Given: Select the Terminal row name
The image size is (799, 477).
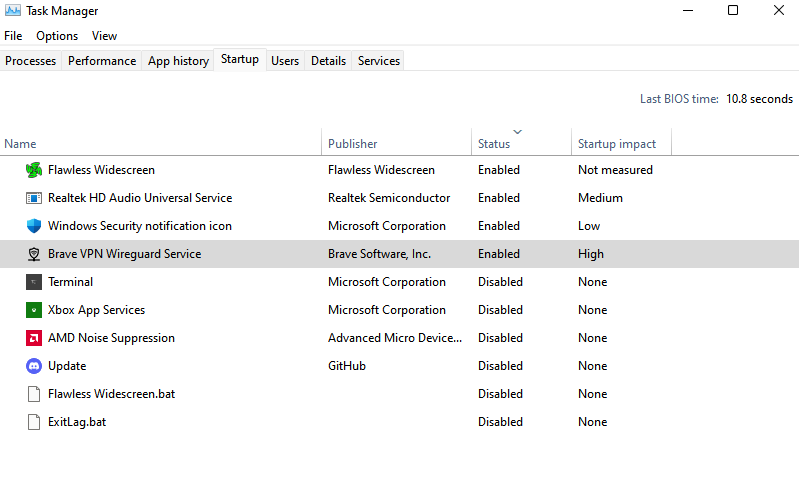Looking at the screenshot, I should pyautogui.click(x=70, y=282).
